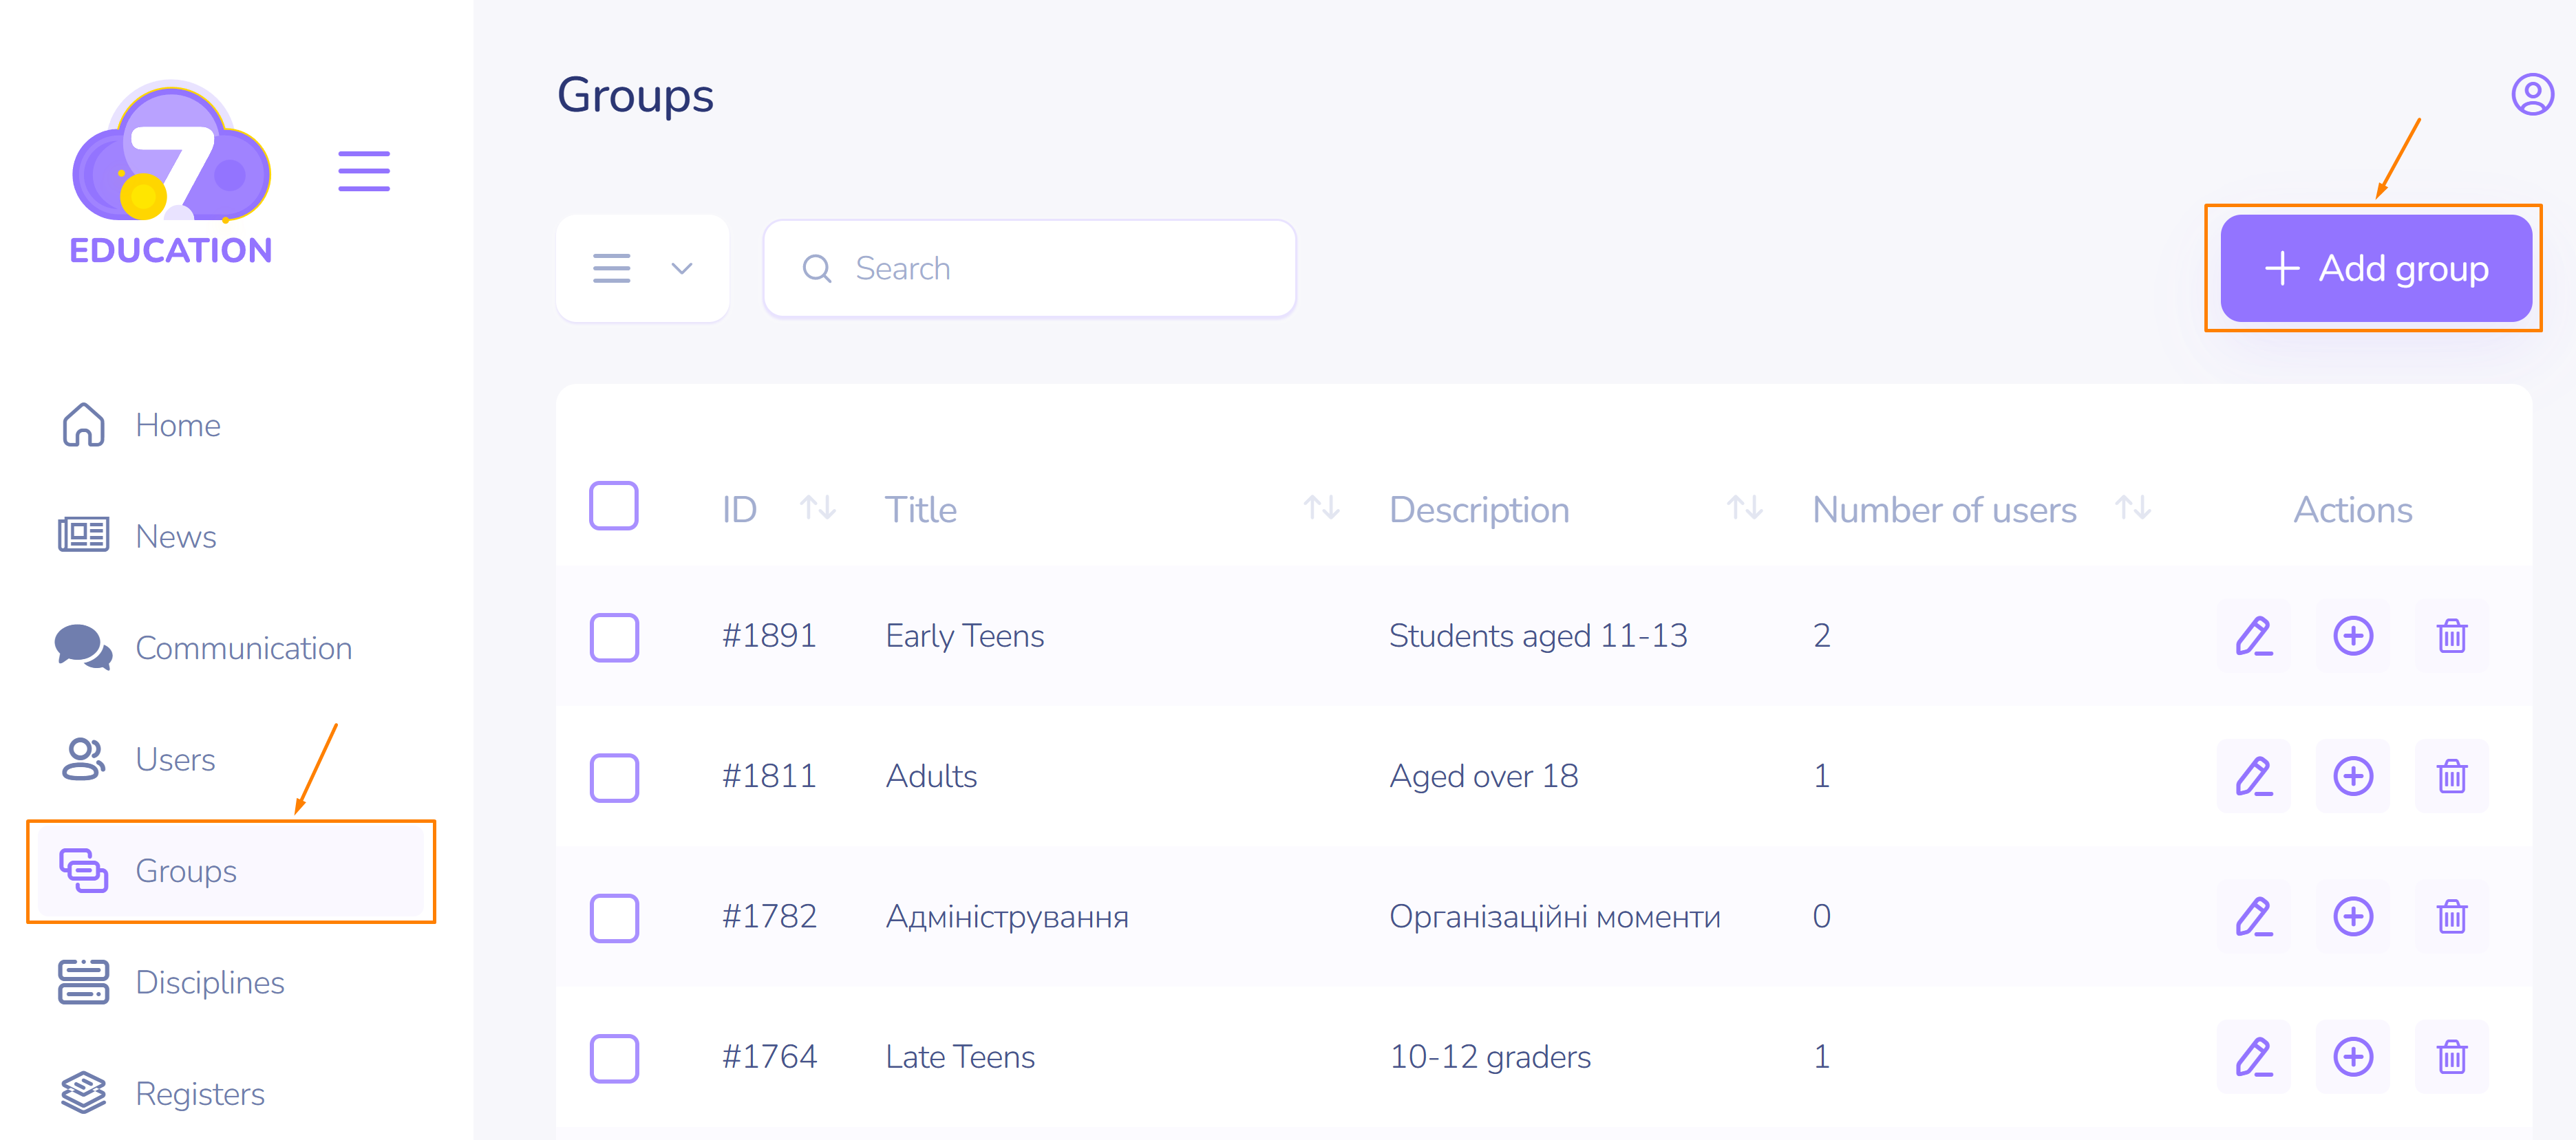The height and width of the screenshot is (1140, 2576).
Task: Click the Add group button
Action: [2375, 268]
